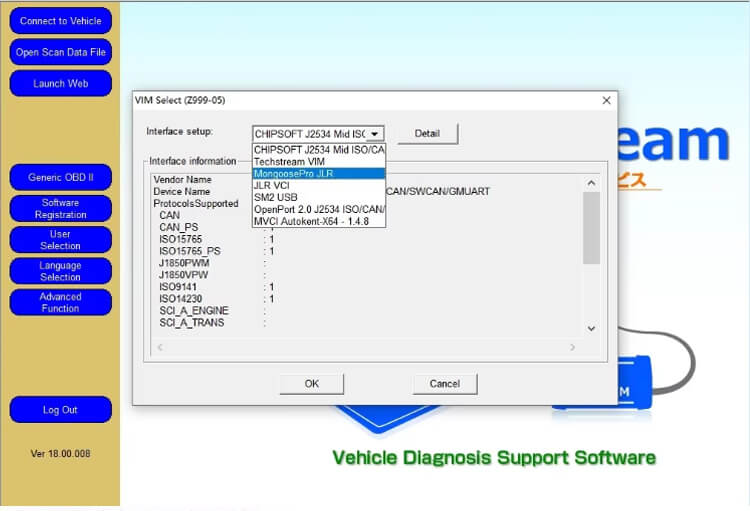
Task: Click the SCI_A_ENGINE protocol row
Action: coord(194,311)
